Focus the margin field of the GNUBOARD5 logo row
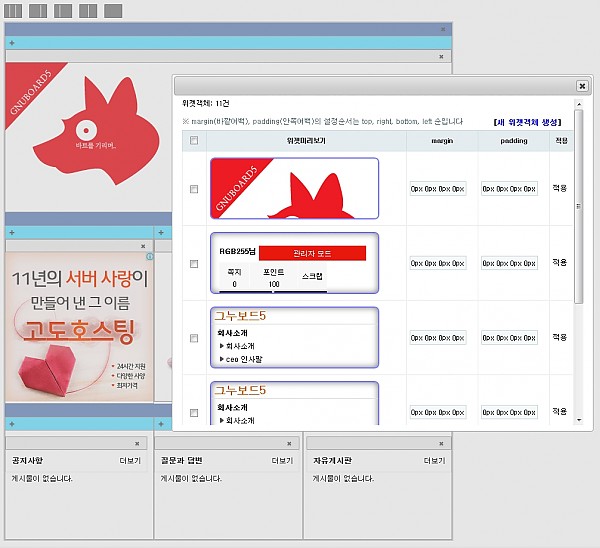The height and width of the screenshot is (548, 600). (438, 189)
